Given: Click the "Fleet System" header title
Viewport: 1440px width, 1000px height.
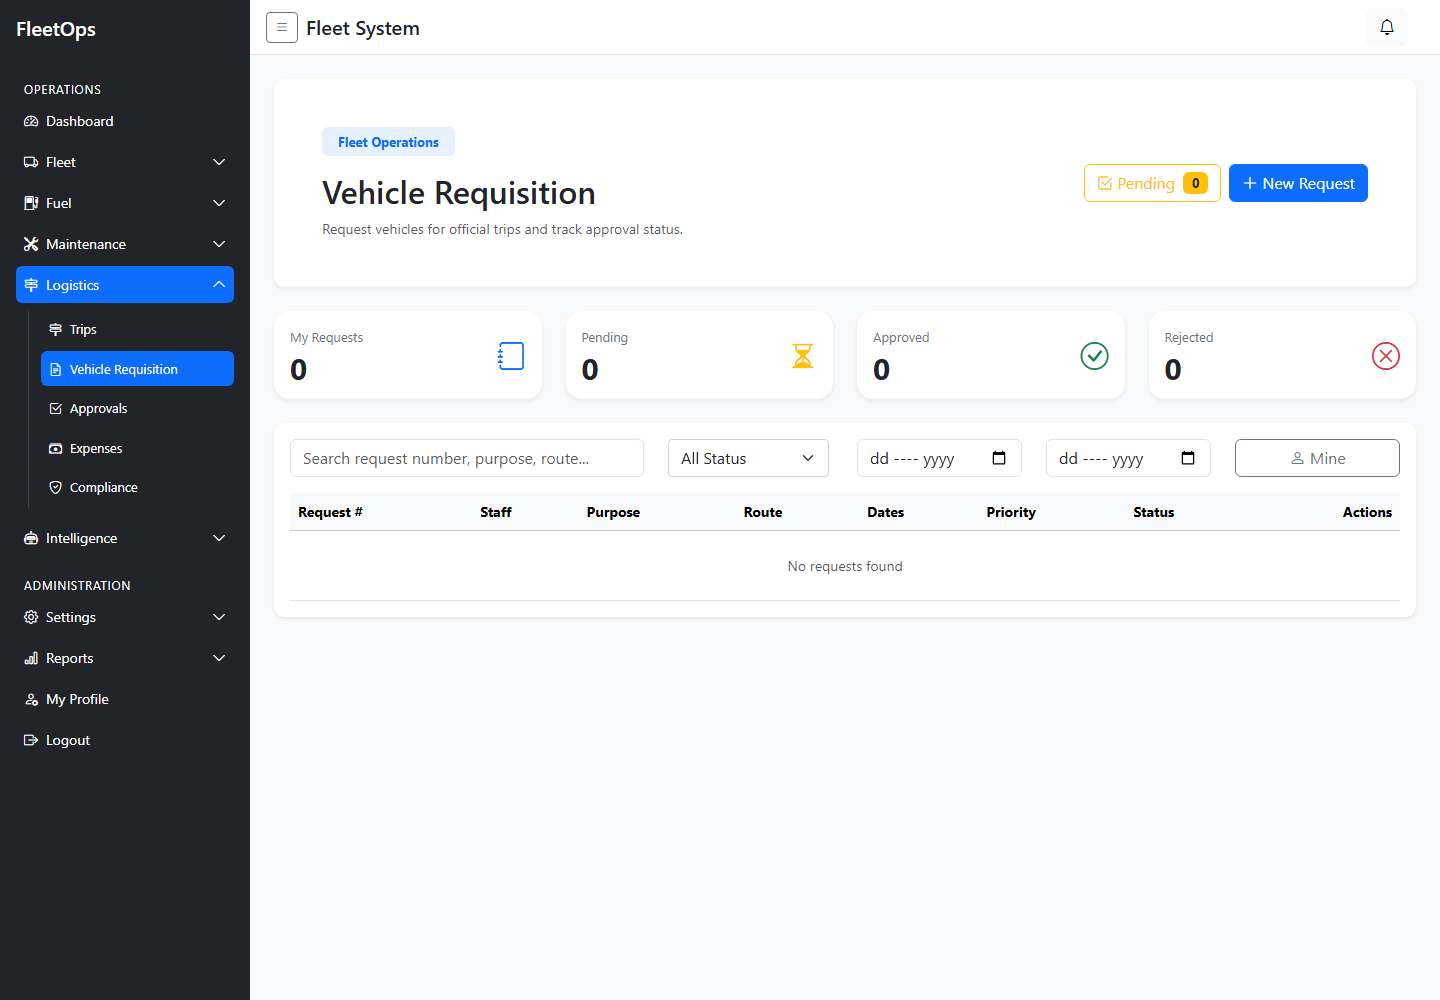Looking at the screenshot, I should pos(363,28).
